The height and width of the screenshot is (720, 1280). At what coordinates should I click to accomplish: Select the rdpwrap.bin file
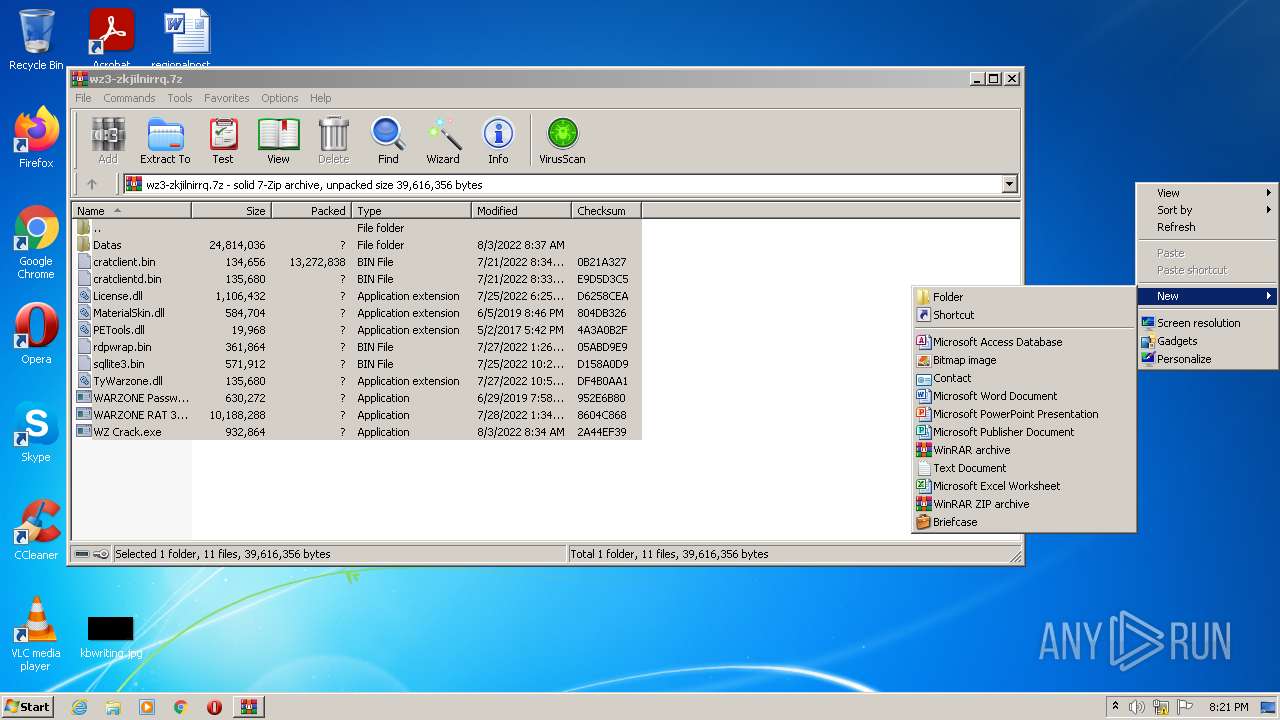click(357, 347)
